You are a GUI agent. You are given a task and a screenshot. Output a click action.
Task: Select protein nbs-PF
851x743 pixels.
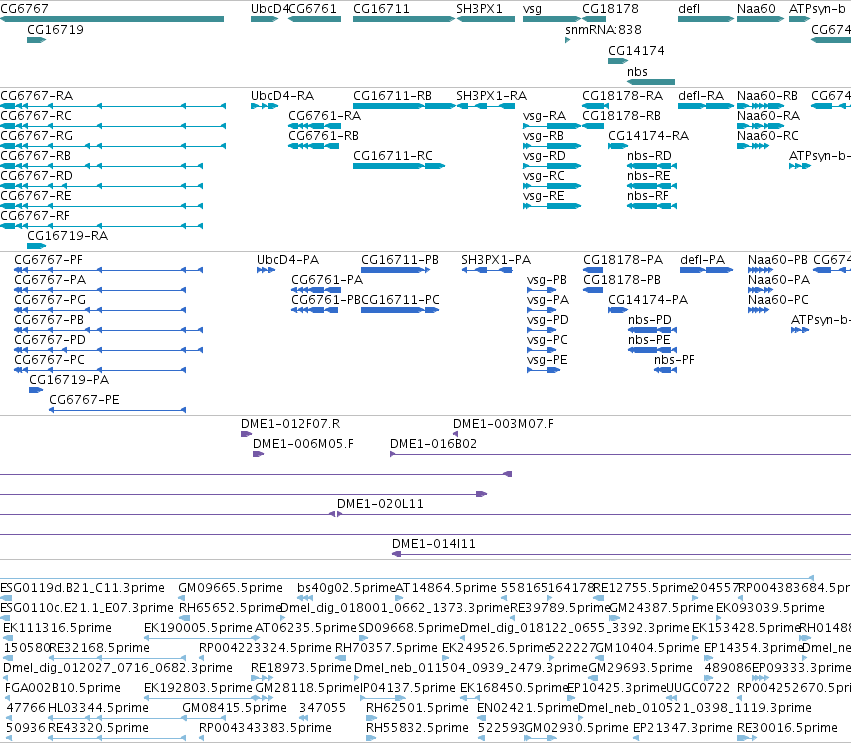click(x=665, y=370)
